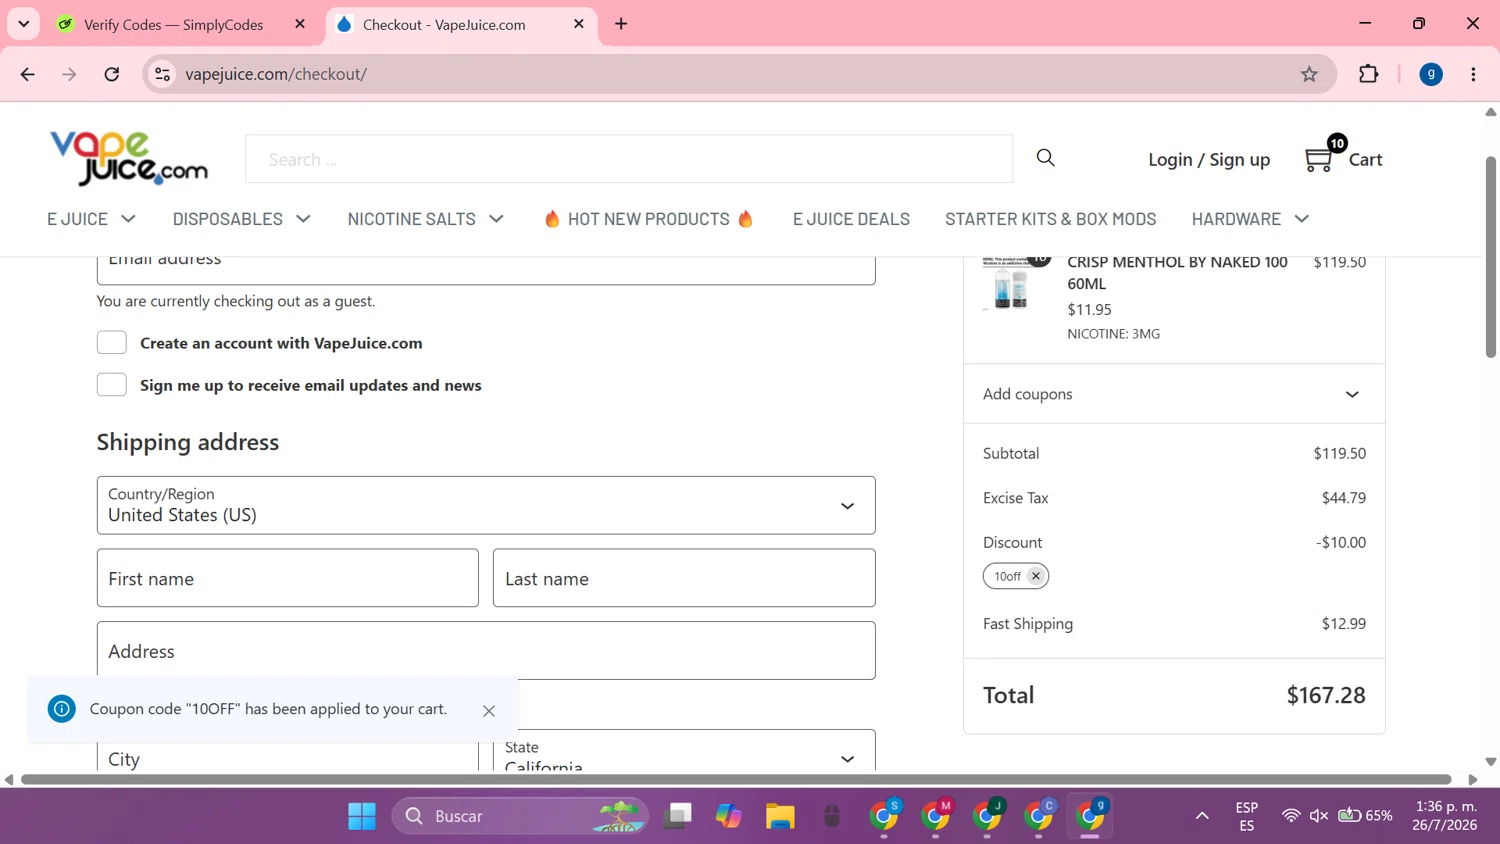This screenshot has height=844, width=1500.
Task: Open the tab search dropdown arrow
Action: 24,24
